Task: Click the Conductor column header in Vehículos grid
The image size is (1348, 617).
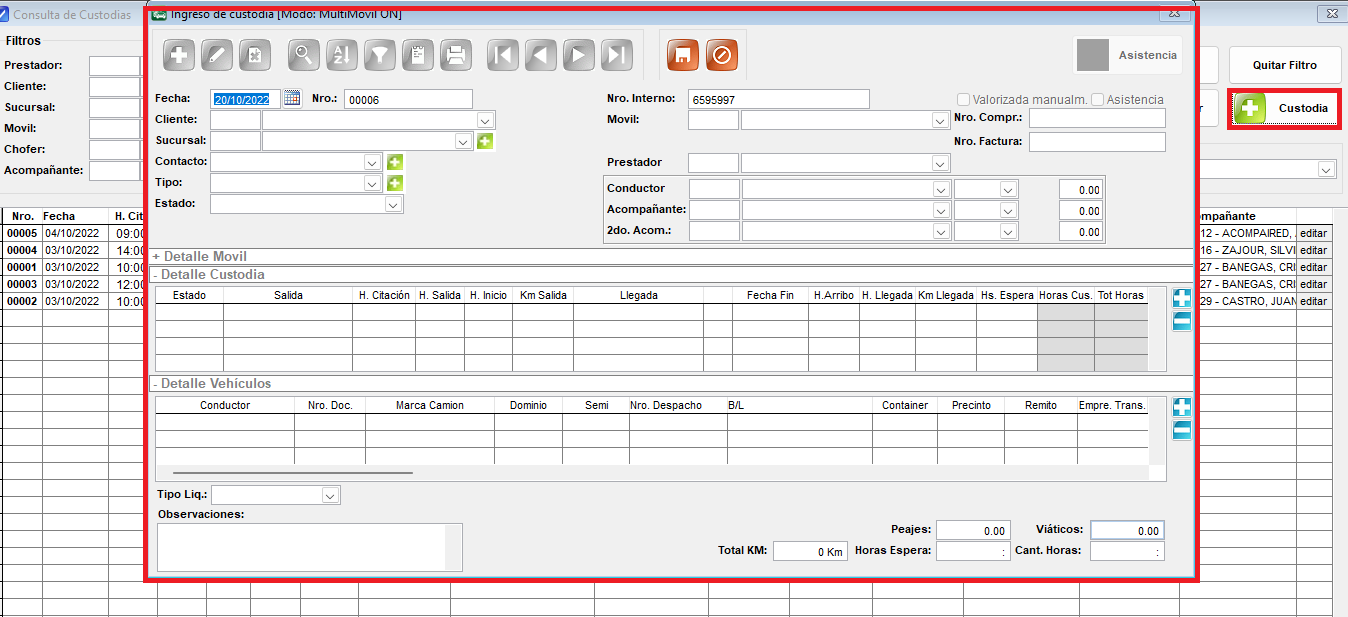Action: (x=225, y=405)
